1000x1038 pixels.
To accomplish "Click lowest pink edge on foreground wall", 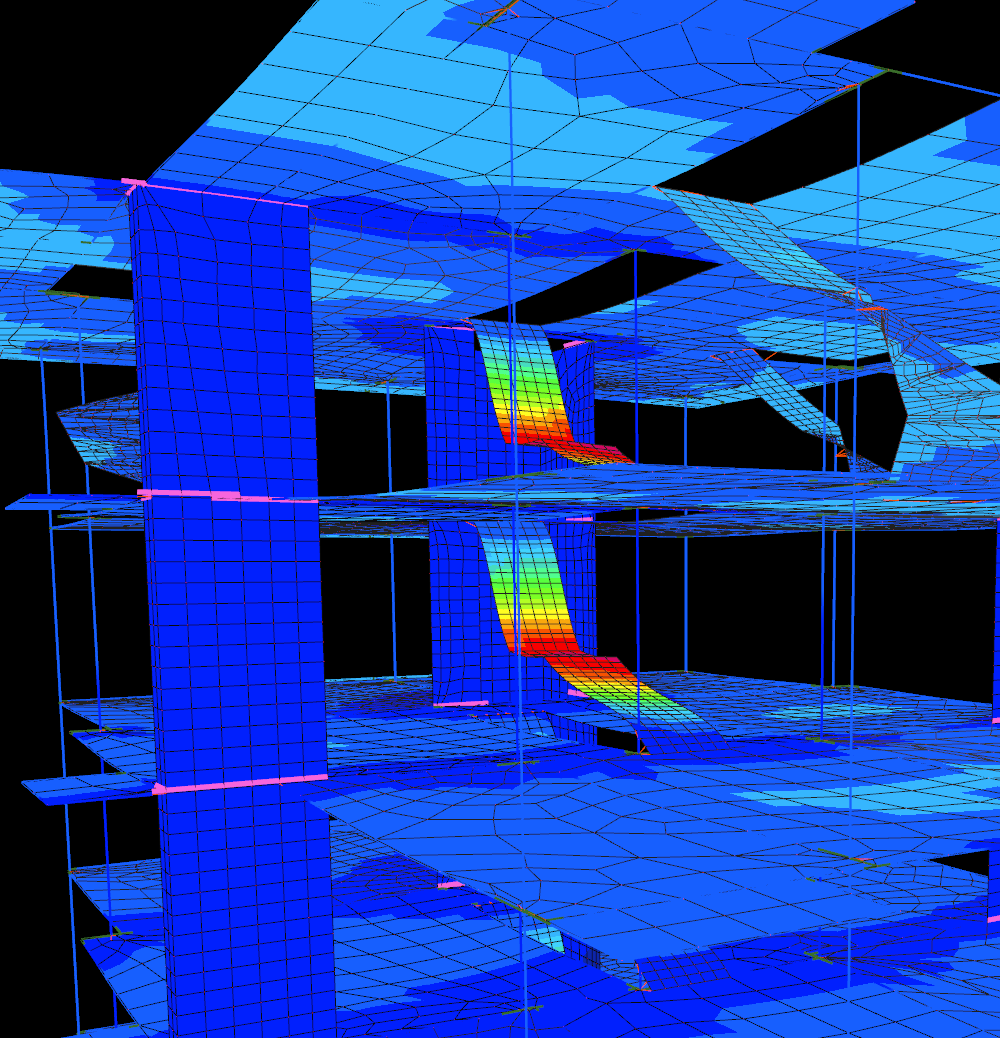I will (x=240, y=783).
